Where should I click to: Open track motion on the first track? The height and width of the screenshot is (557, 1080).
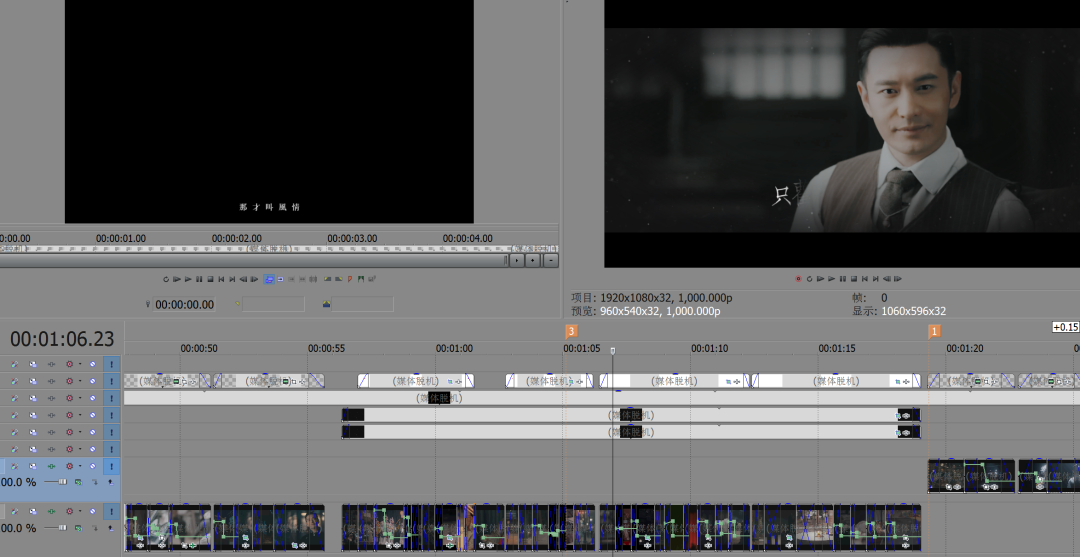pyautogui.click(x=15, y=364)
